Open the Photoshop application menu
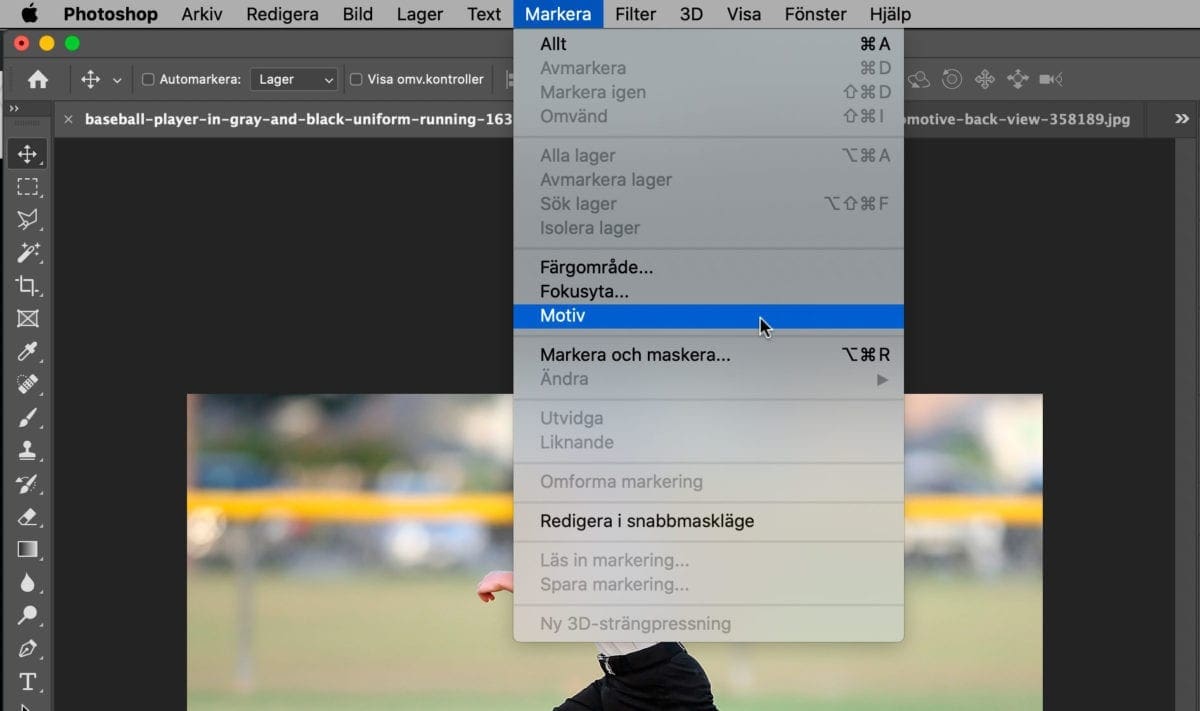 110,14
